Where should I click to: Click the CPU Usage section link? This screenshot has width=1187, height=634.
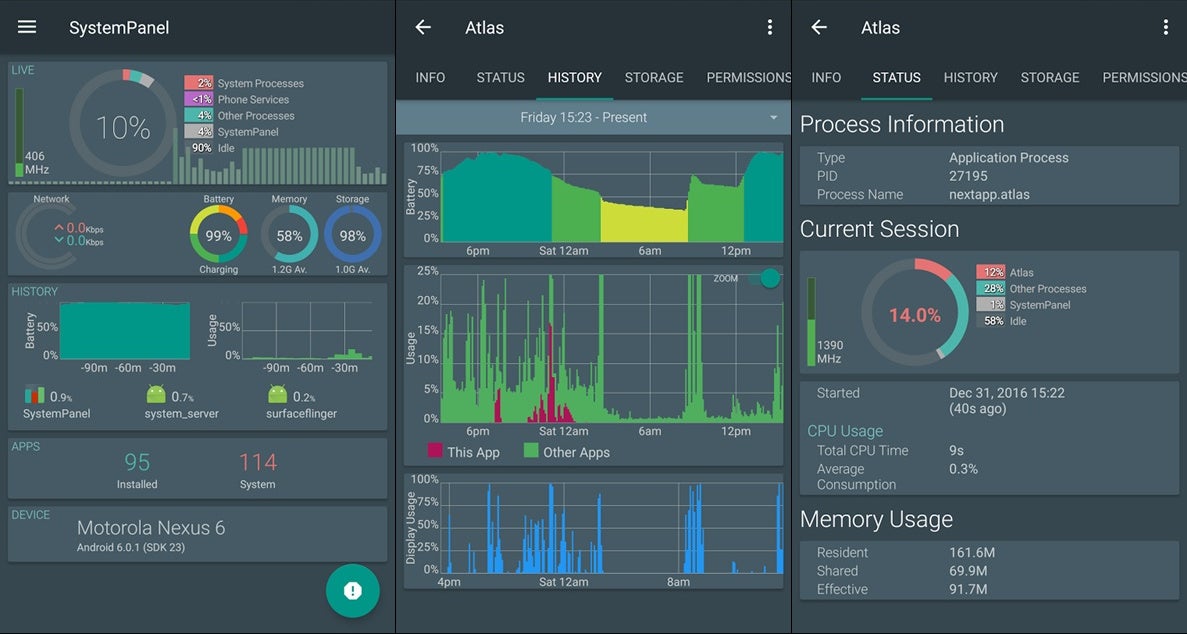845,431
